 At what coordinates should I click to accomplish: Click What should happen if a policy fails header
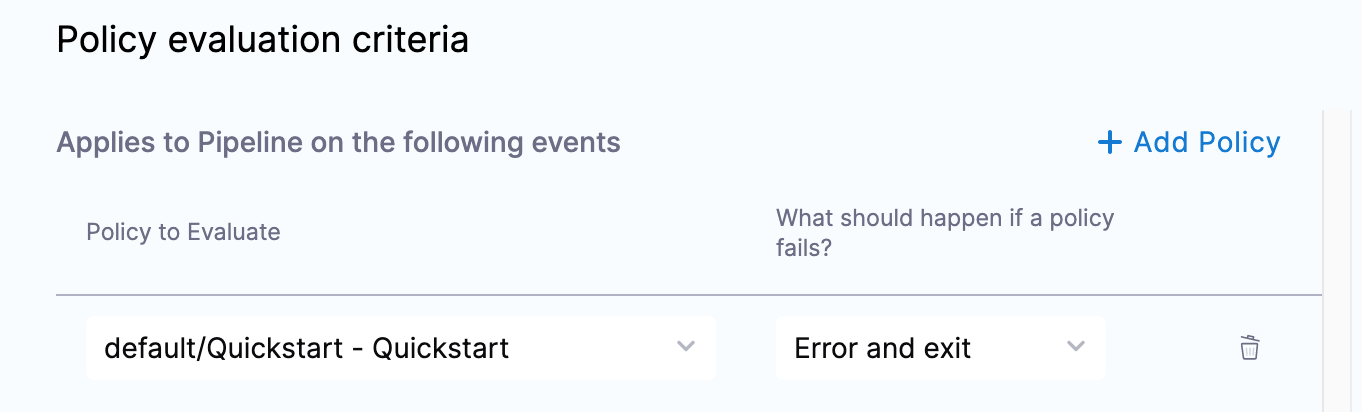click(x=945, y=232)
